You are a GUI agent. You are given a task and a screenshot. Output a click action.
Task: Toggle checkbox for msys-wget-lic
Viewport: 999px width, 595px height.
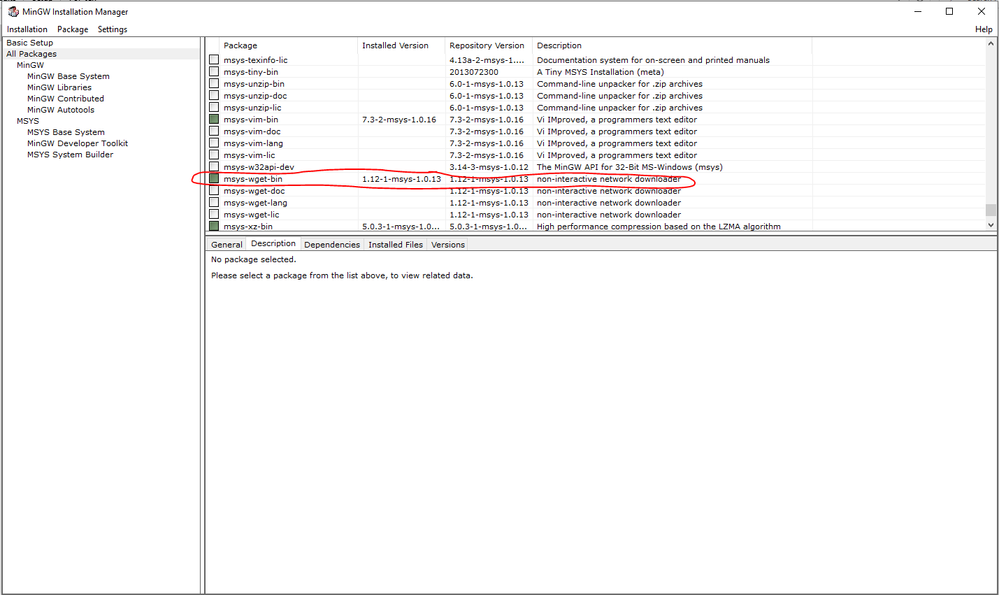pyautogui.click(x=214, y=214)
